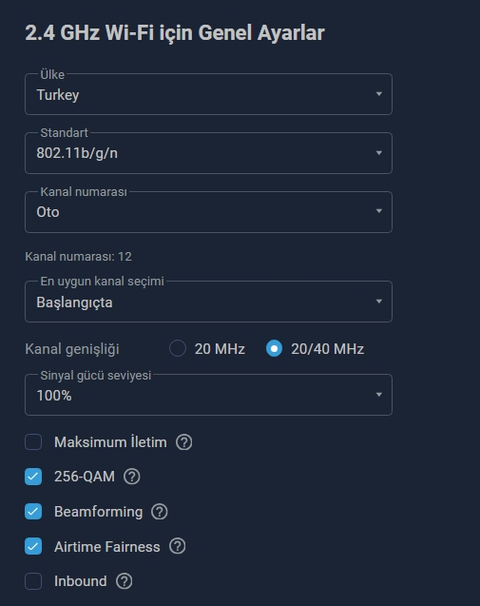
Task: Click the Beamforming help question mark
Action: 159,512
